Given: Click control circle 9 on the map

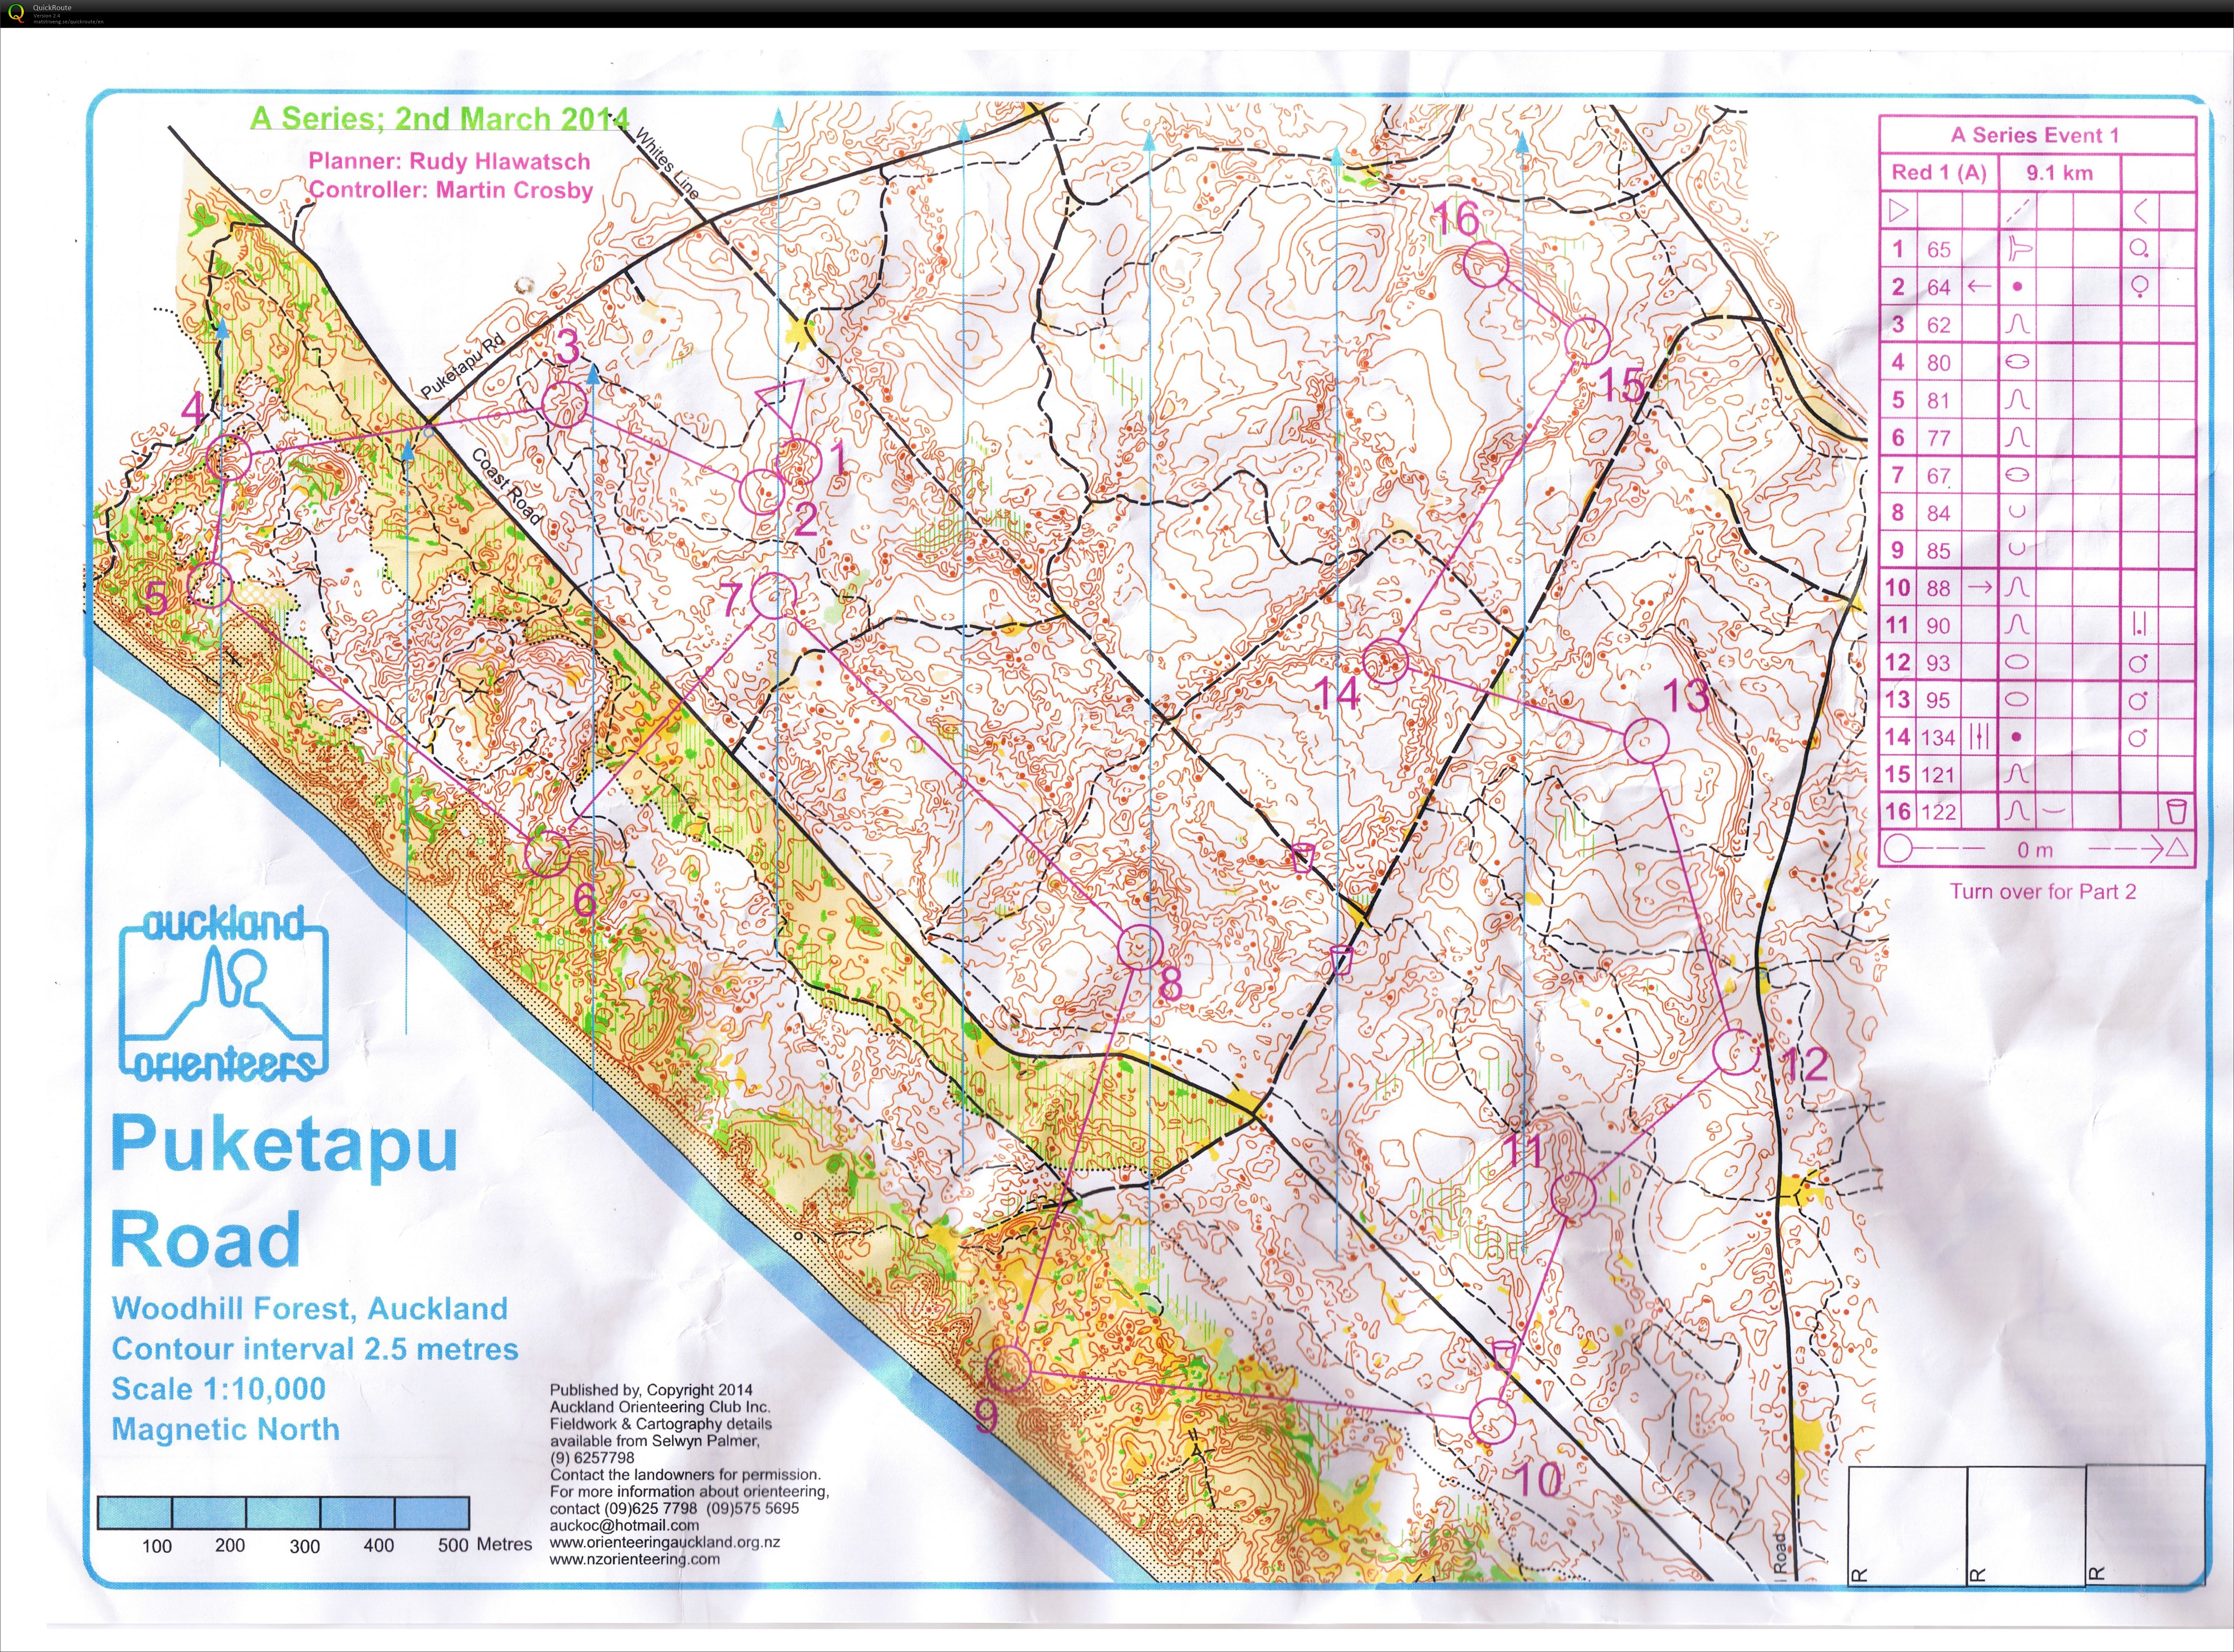Looking at the screenshot, I should coord(1008,1368).
